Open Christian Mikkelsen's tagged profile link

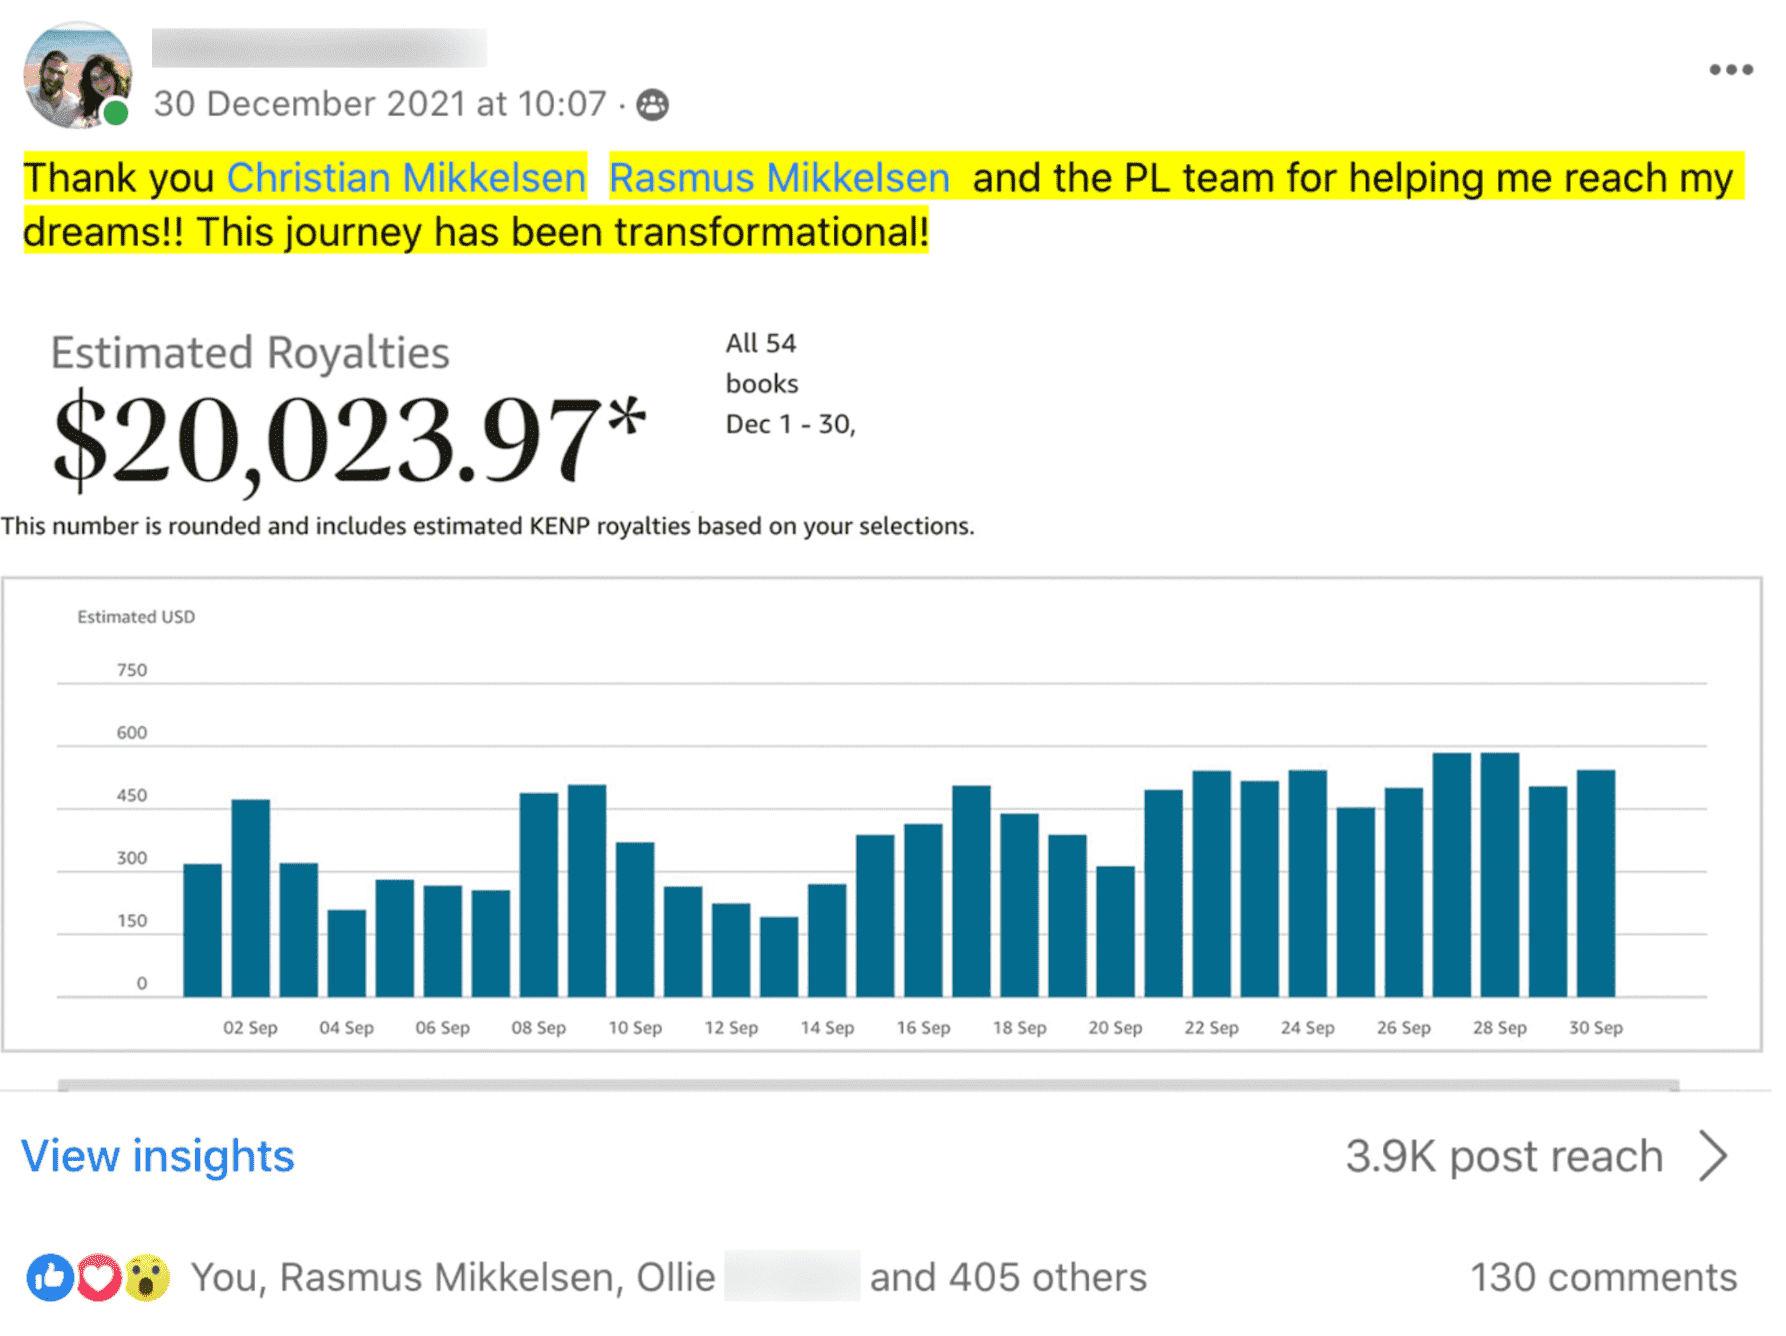(x=406, y=178)
